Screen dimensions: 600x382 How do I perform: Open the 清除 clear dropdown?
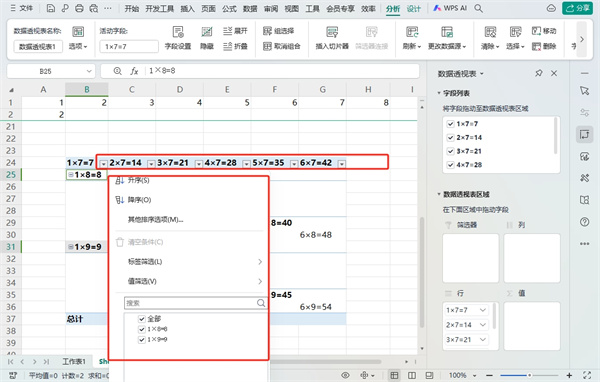[490, 46]
